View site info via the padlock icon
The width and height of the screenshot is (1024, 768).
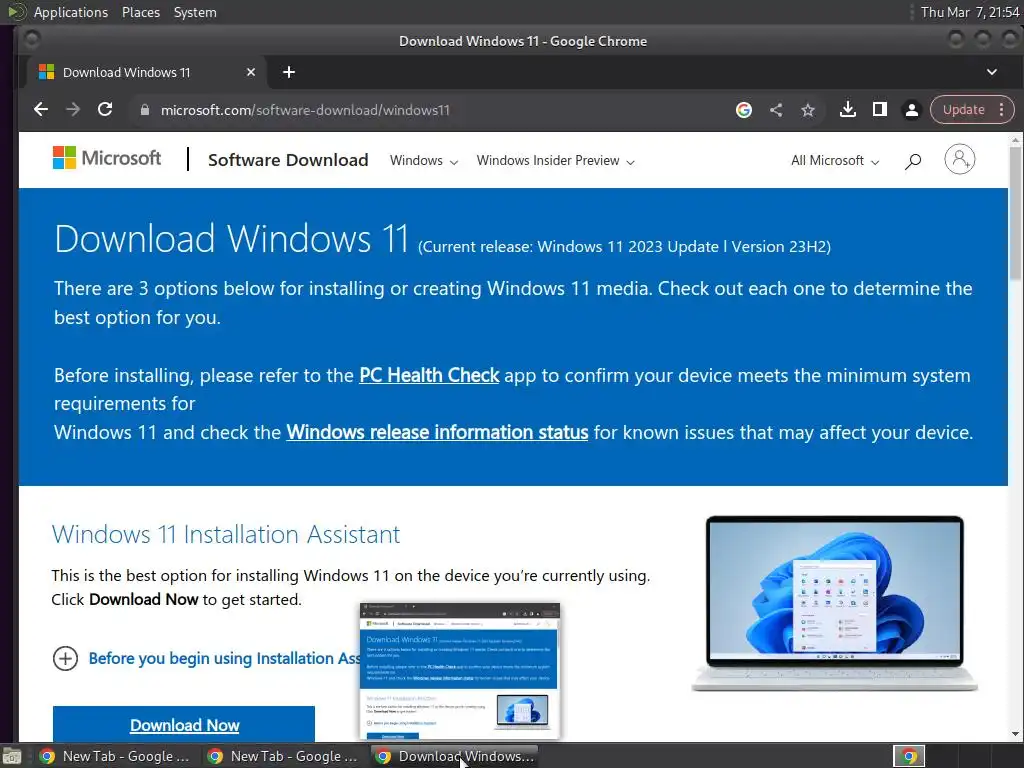coord(145,110)
